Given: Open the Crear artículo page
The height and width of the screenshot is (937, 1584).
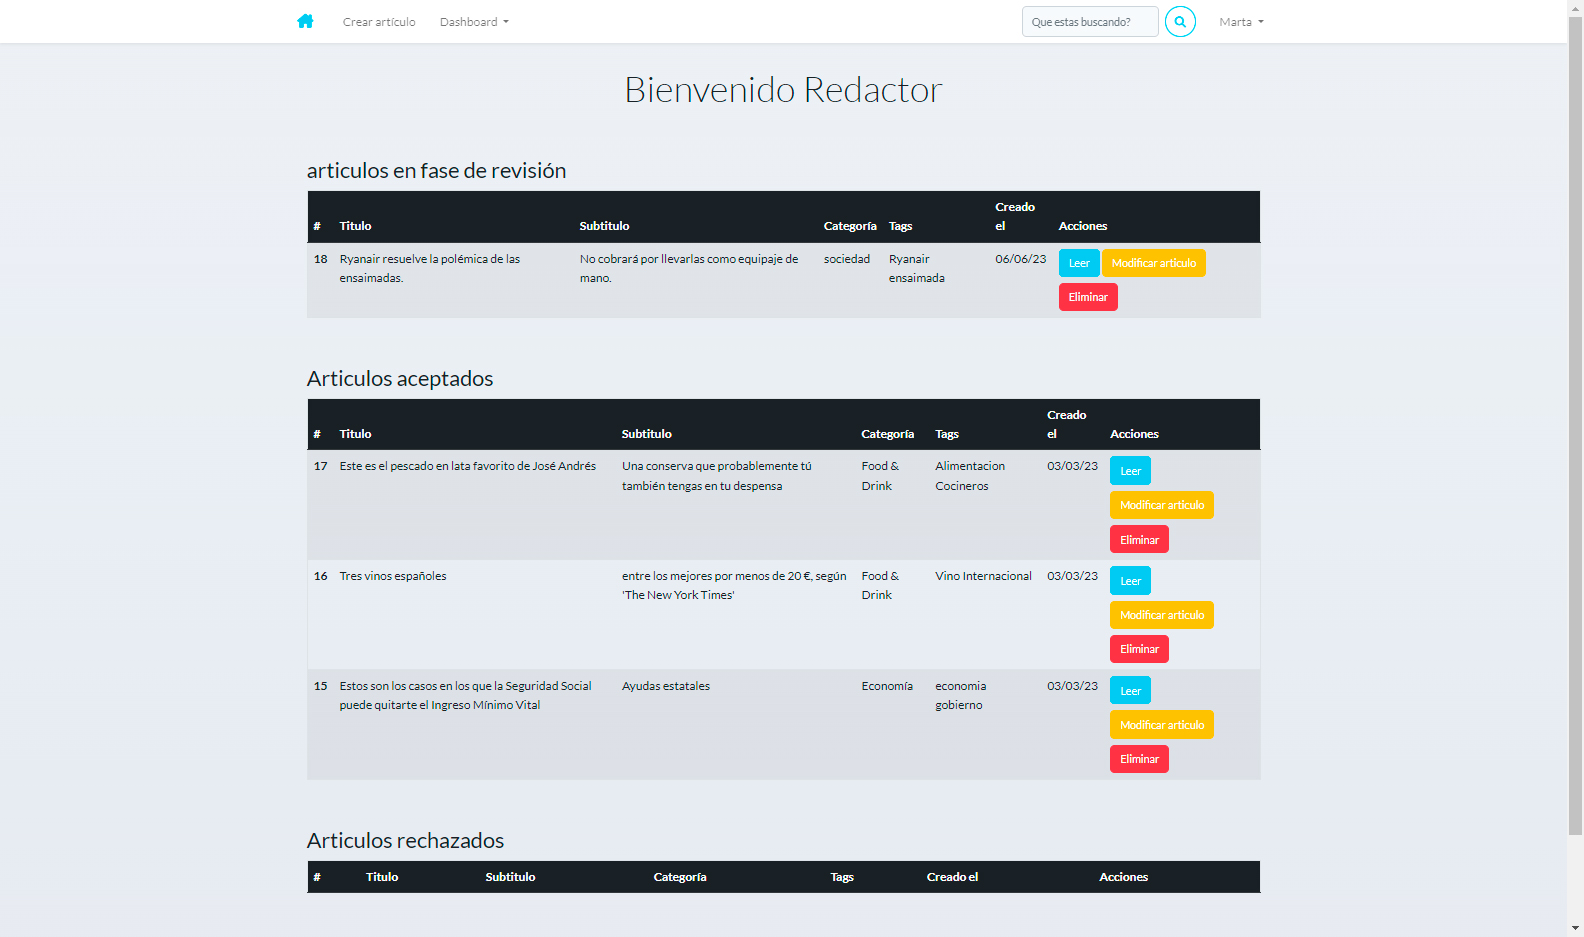Looking at the screenshot, I should pyautogui.click(x=379, y=22).
